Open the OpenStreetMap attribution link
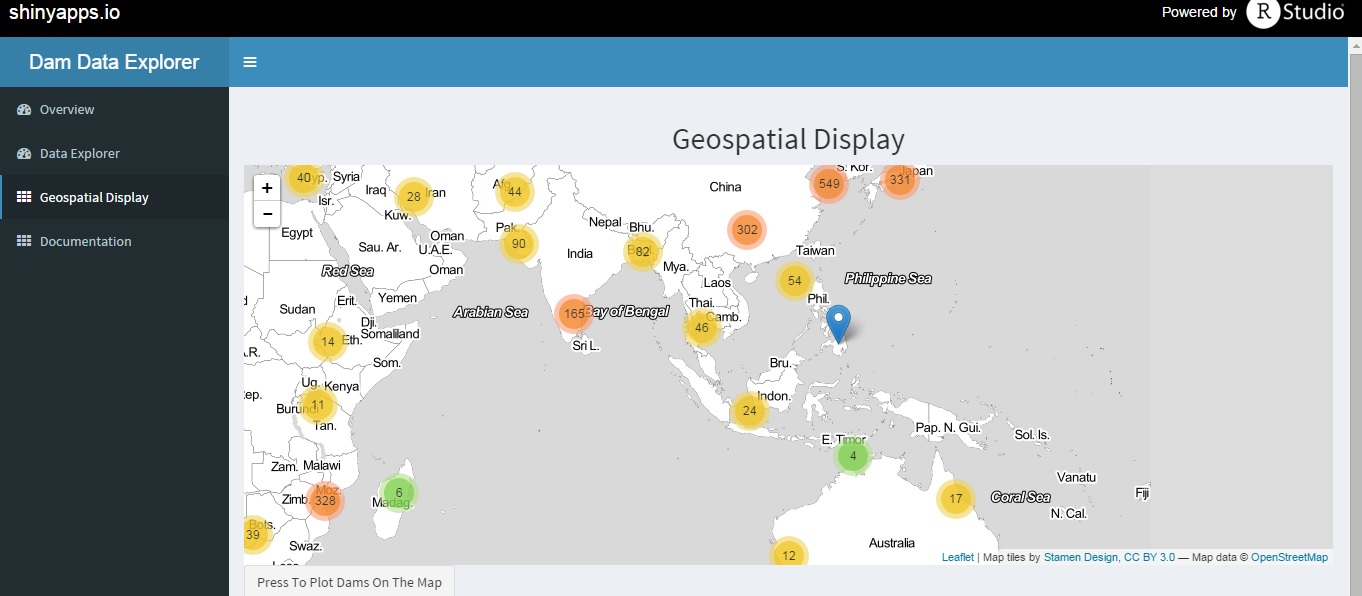1362x596 pixels. pyautogui.click(x=1289, y=557)
